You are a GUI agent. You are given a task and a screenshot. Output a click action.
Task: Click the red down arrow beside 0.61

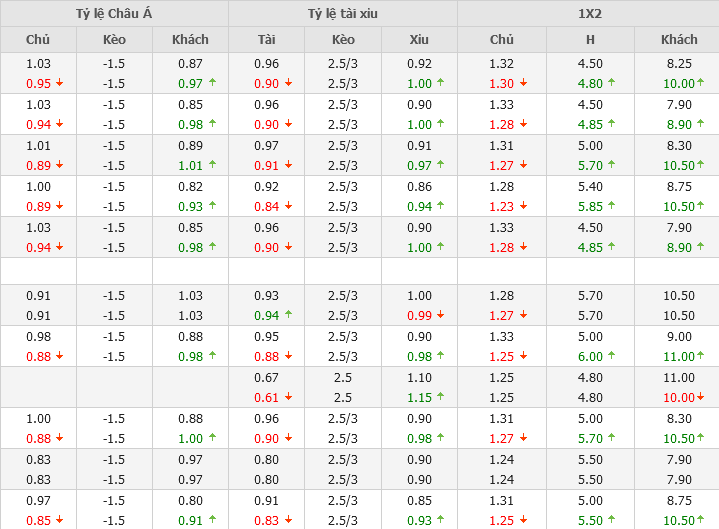pos(289,397)
